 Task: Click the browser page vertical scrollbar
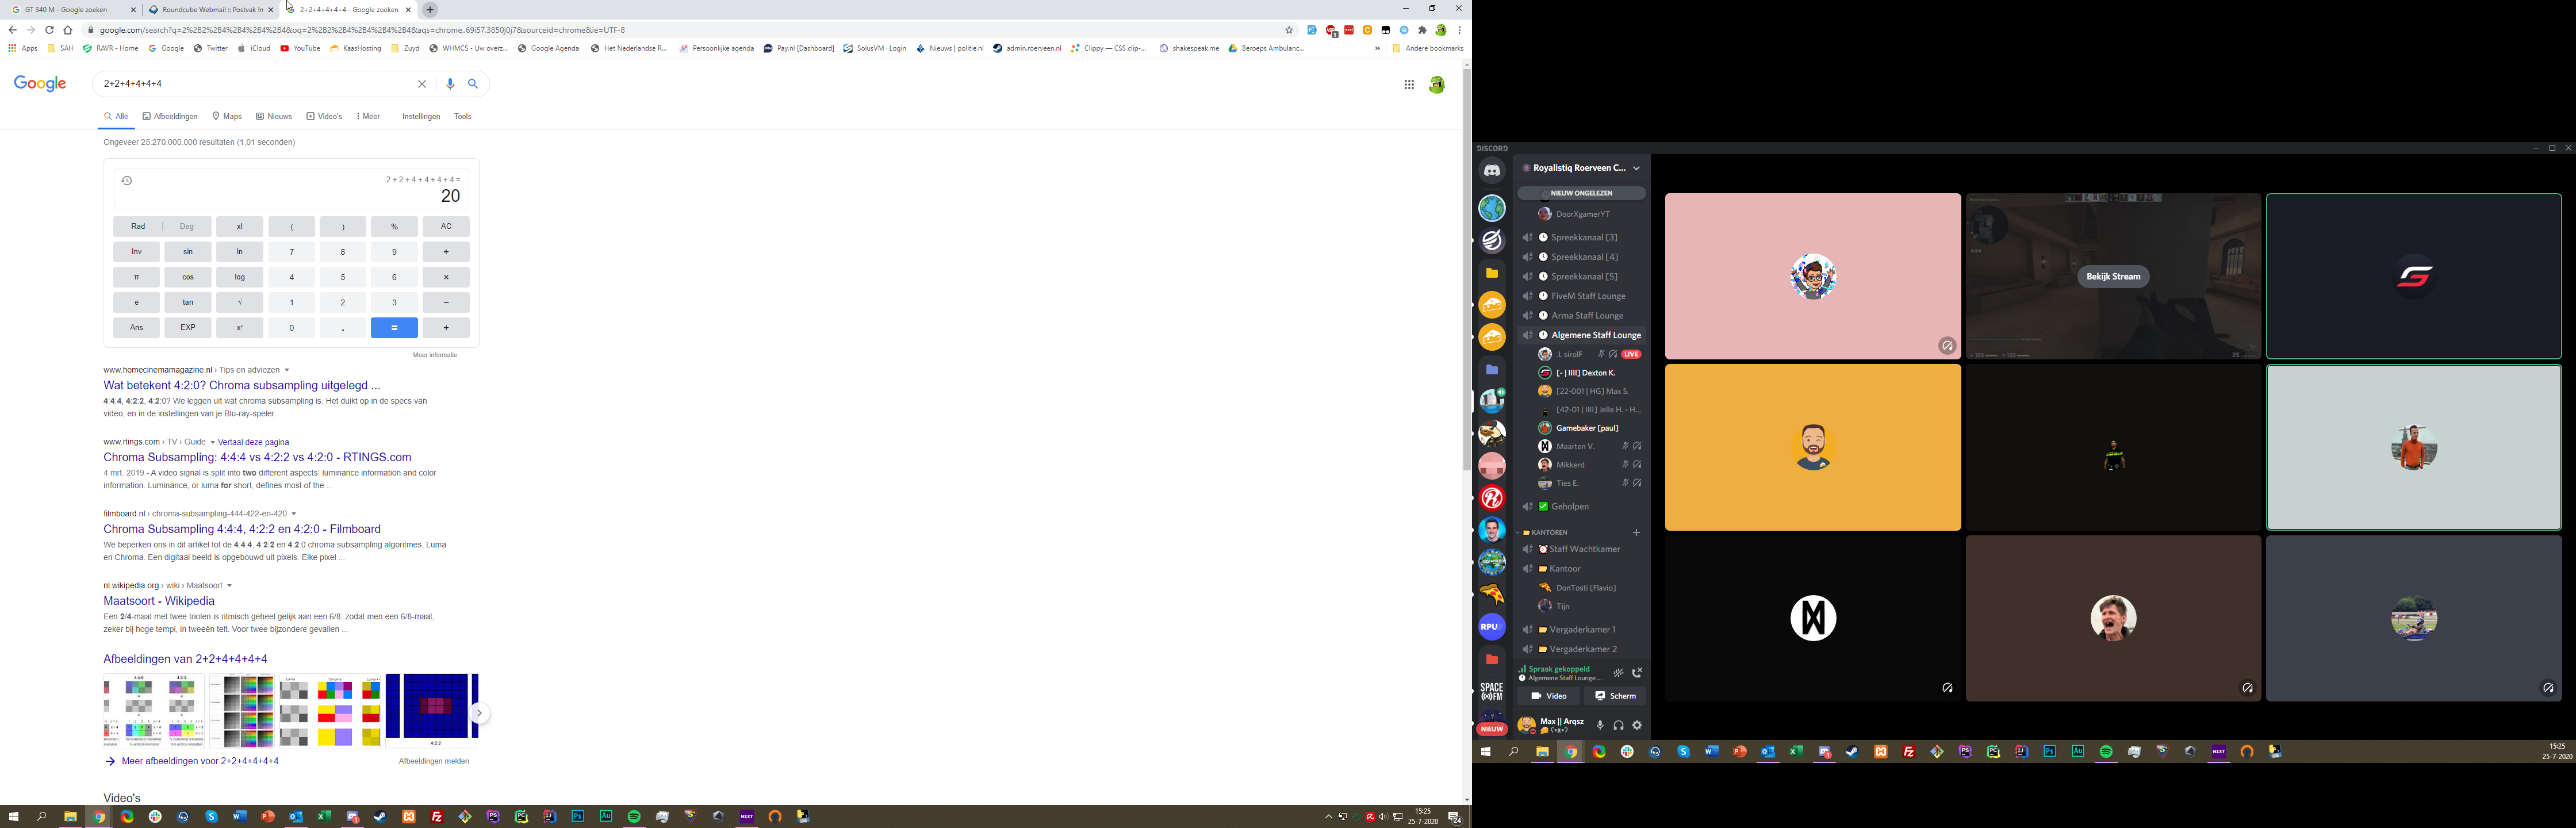point(1466,270)
